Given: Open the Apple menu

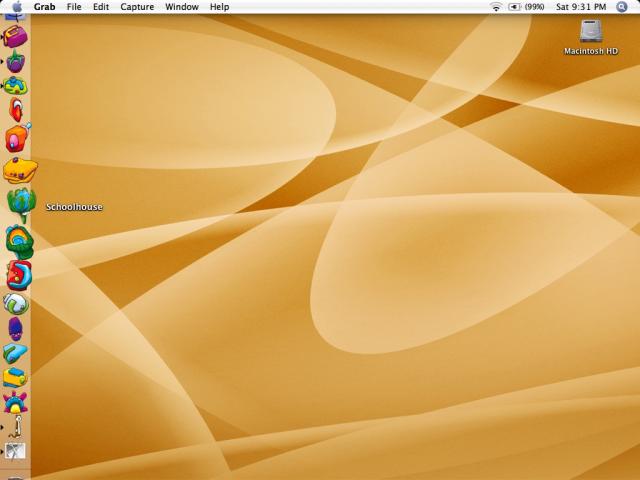Looking at the screenshot, I should [17, 7].
